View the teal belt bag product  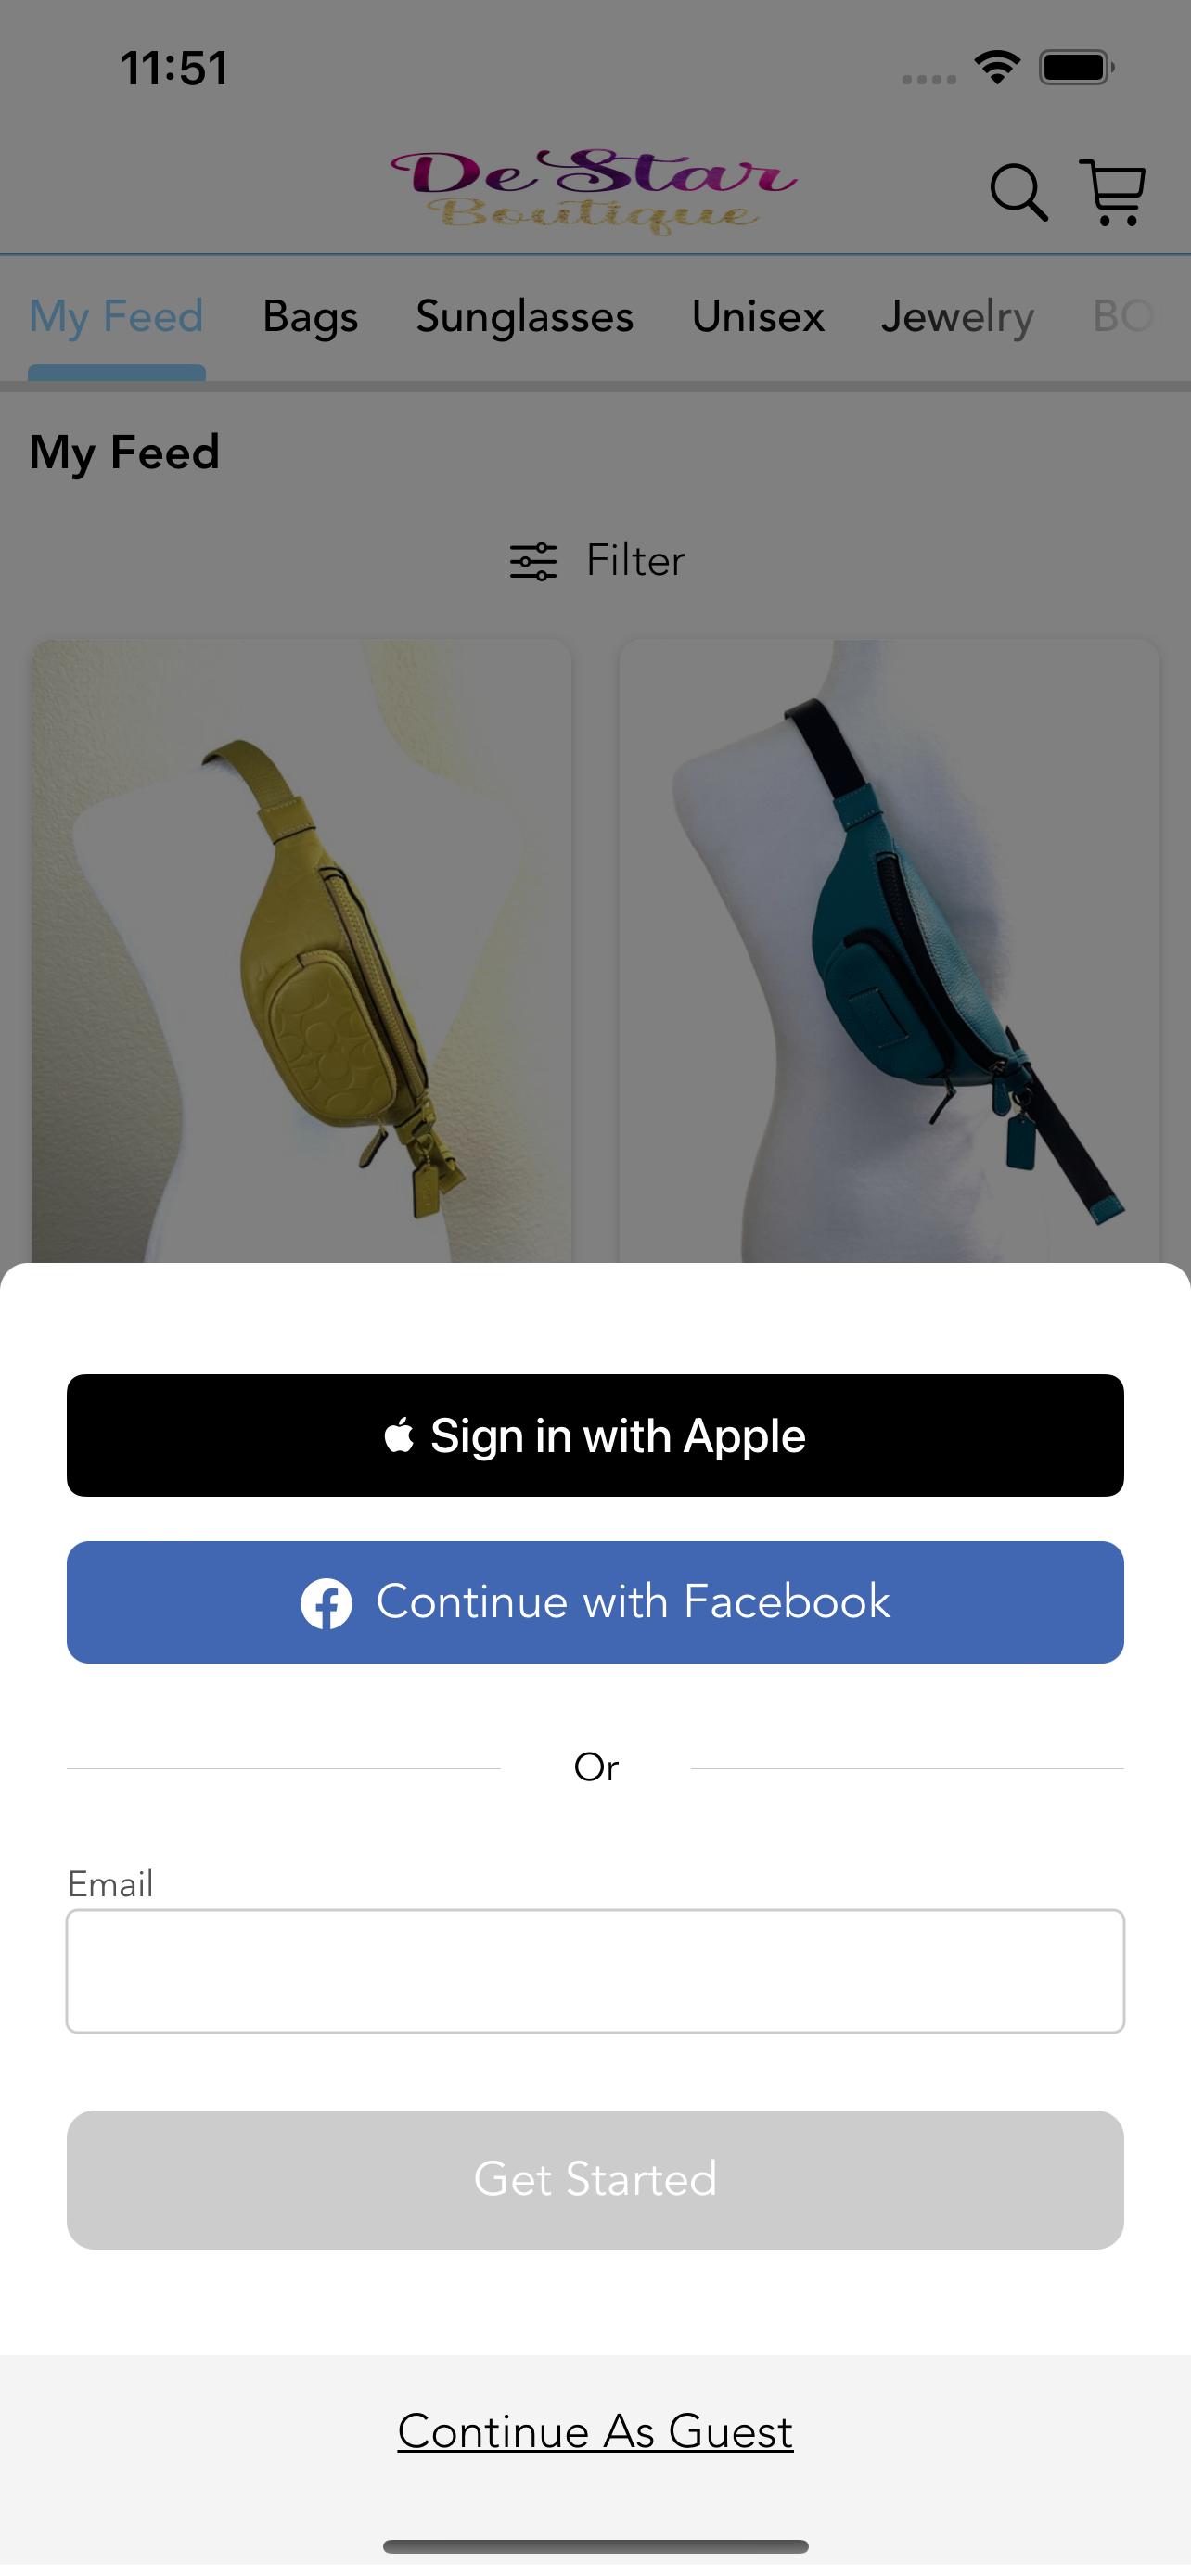(x=889, y=951)
